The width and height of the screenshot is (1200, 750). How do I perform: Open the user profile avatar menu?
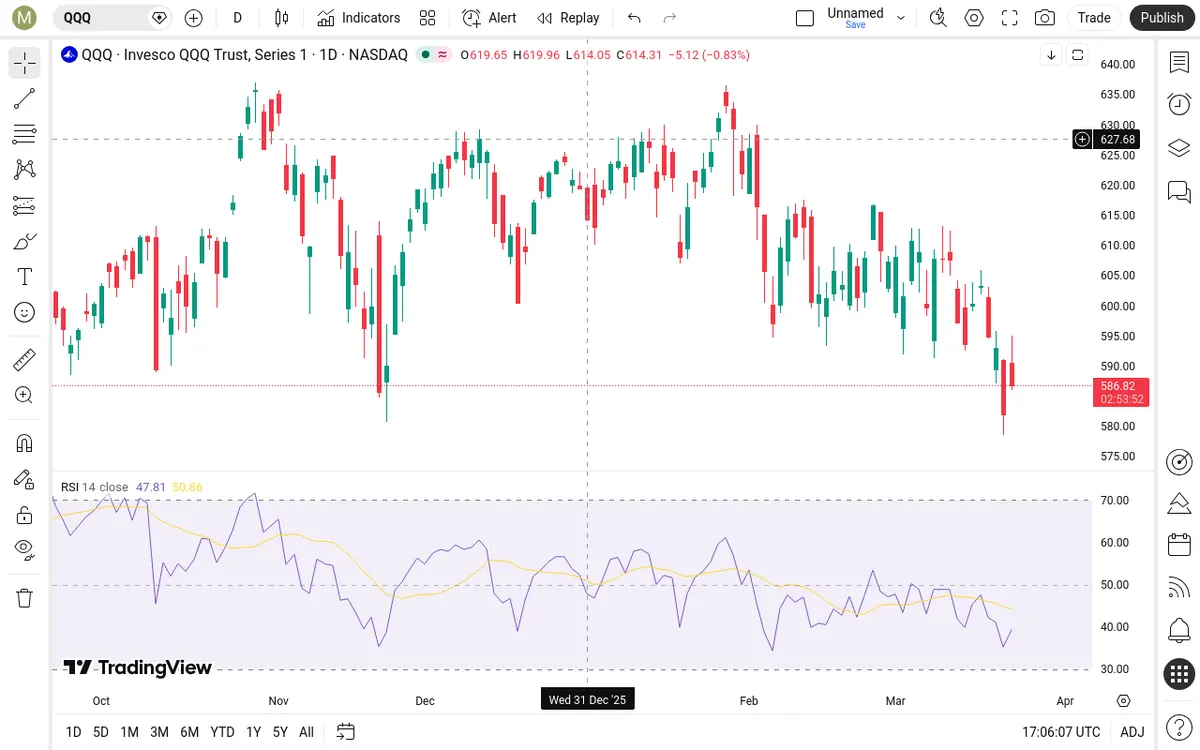click(x=25, y=17)
